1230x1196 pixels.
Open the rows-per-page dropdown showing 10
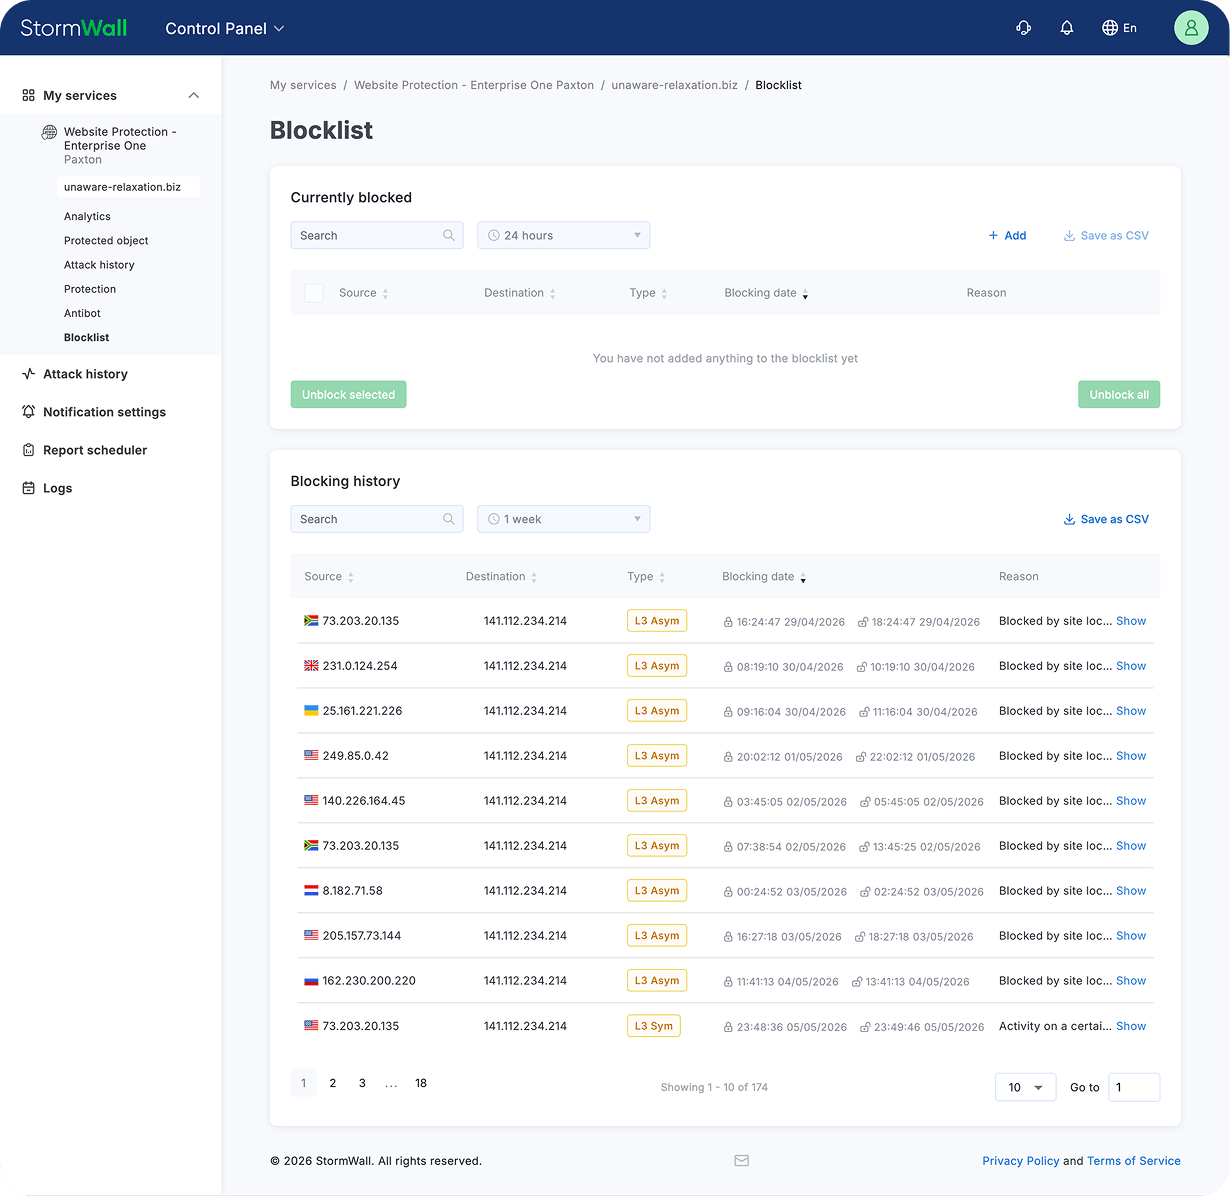[x=1026, y=1087]
